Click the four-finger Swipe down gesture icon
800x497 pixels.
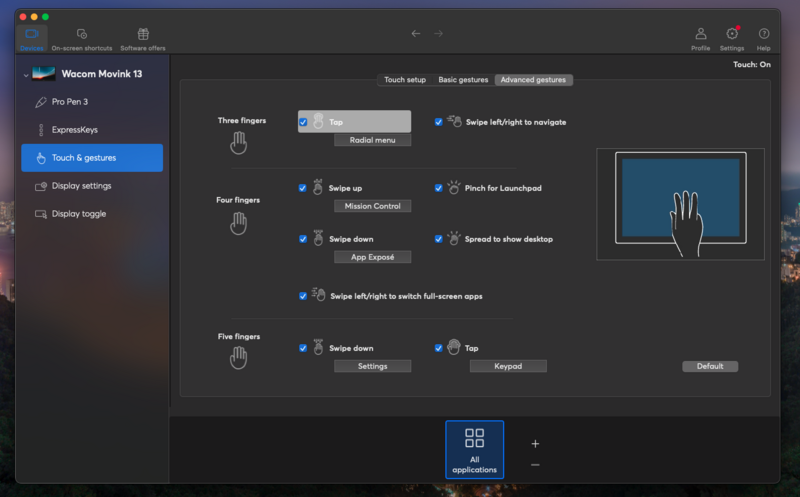pos(318,238)
